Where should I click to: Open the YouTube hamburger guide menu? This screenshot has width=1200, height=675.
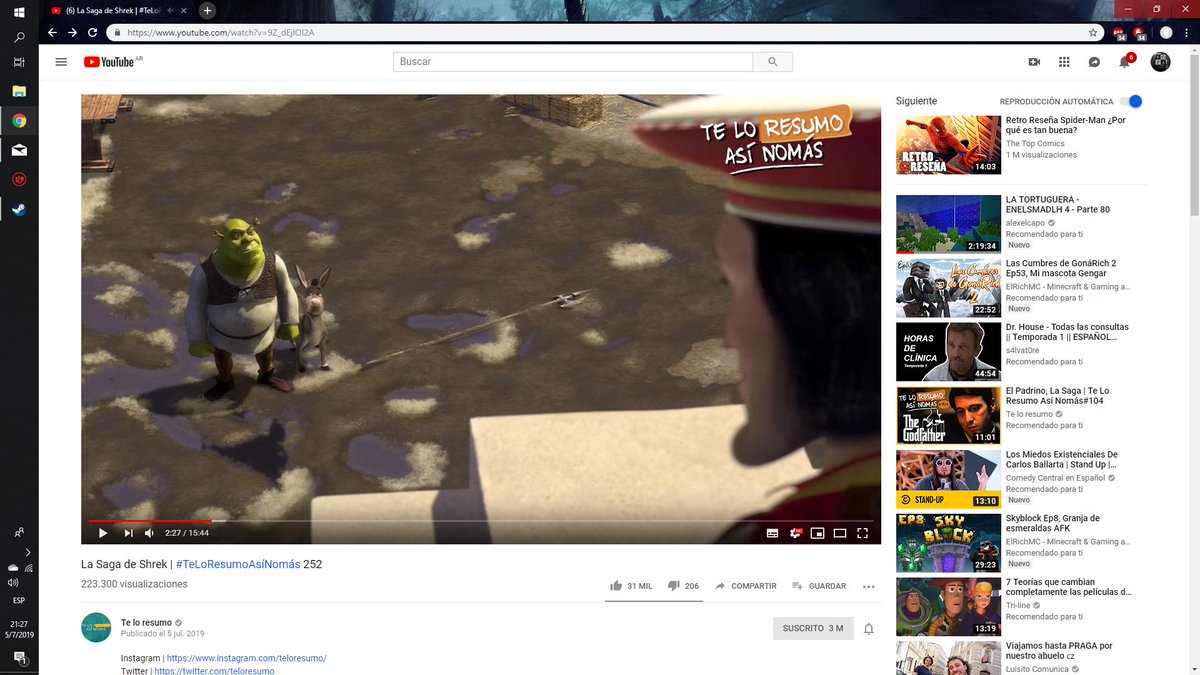[61, 62]
